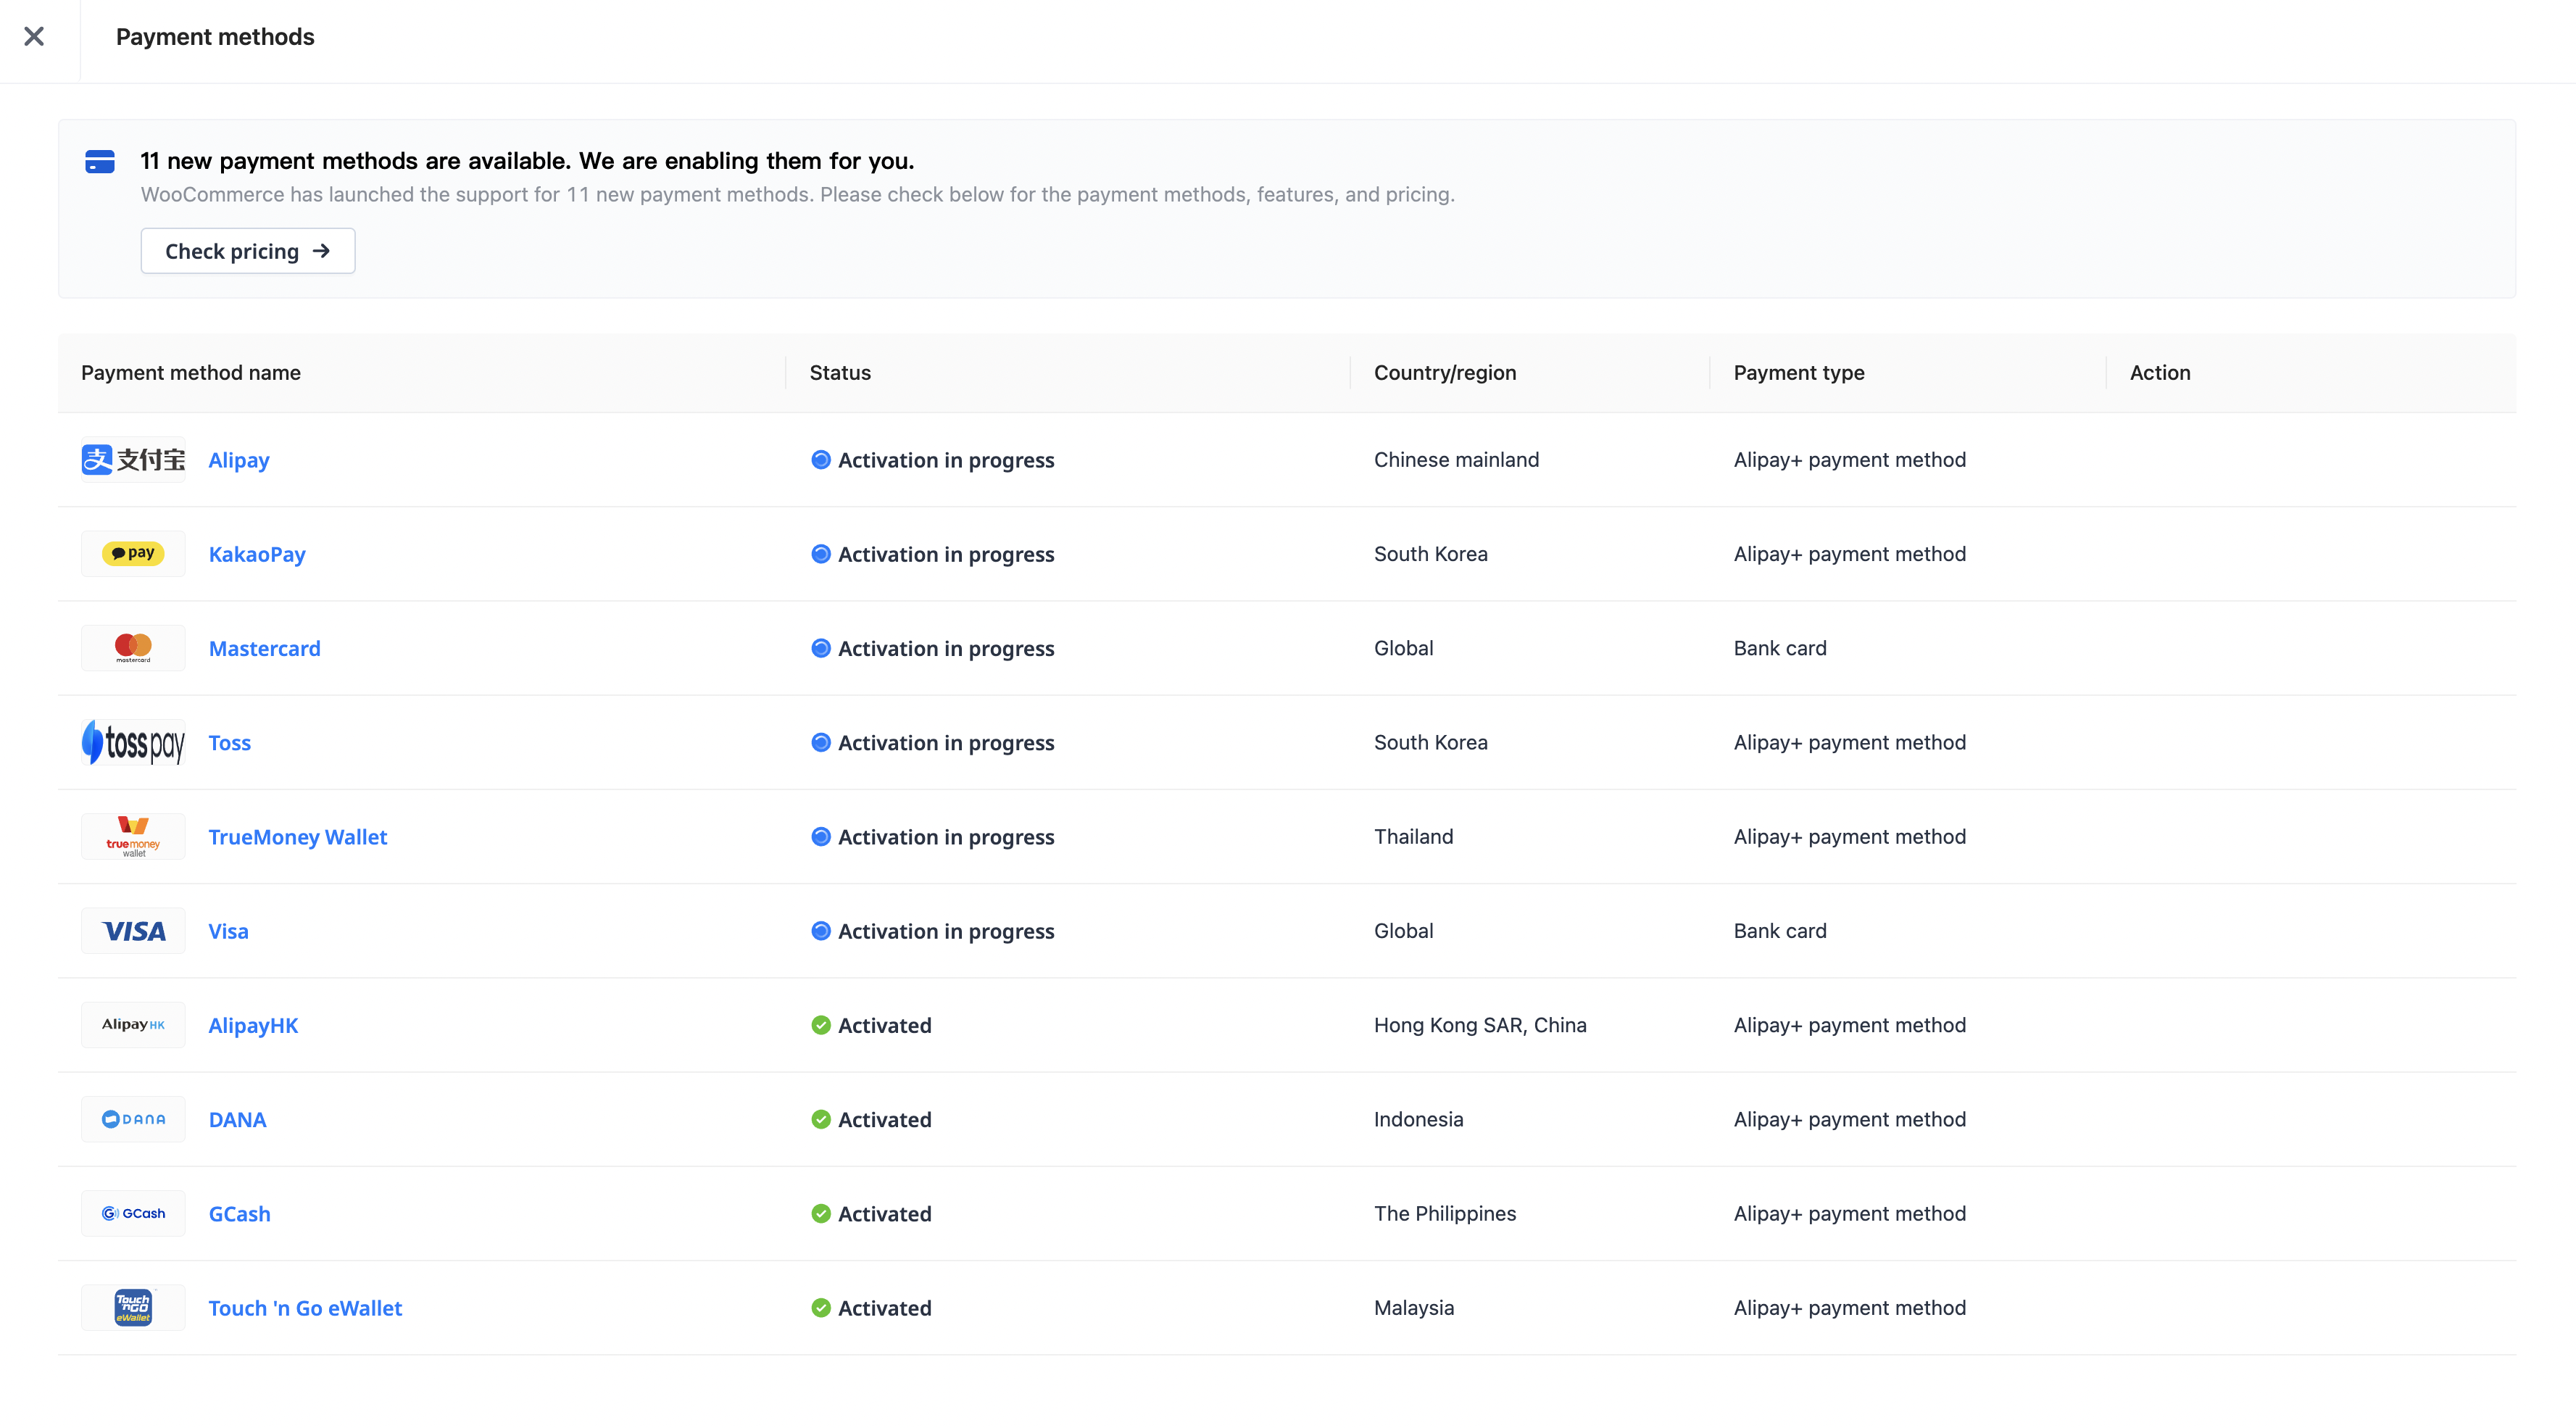Viewport: 2576px width, 1428px height.
Task: Open the Alipay payment method link
Action: (x=239, y=460)
